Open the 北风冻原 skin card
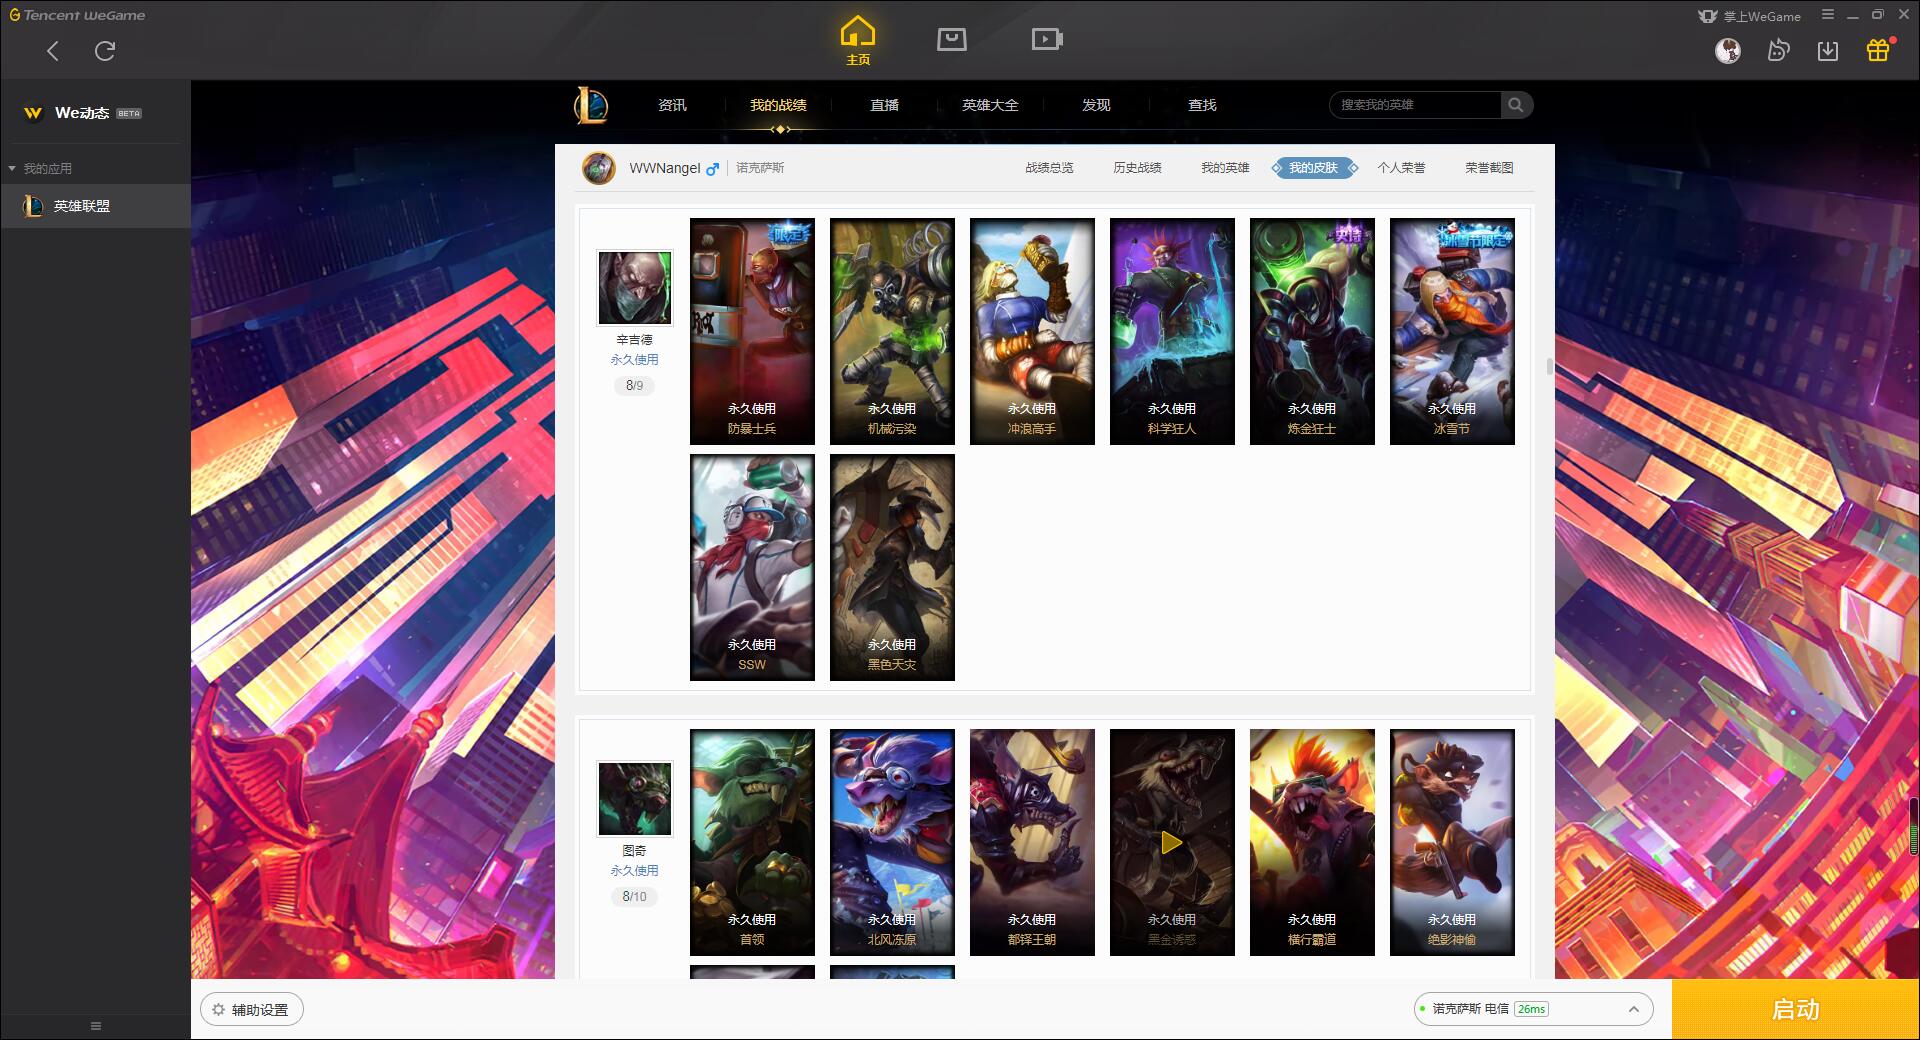This screenshot has width=1920, height=1040. 892,842
